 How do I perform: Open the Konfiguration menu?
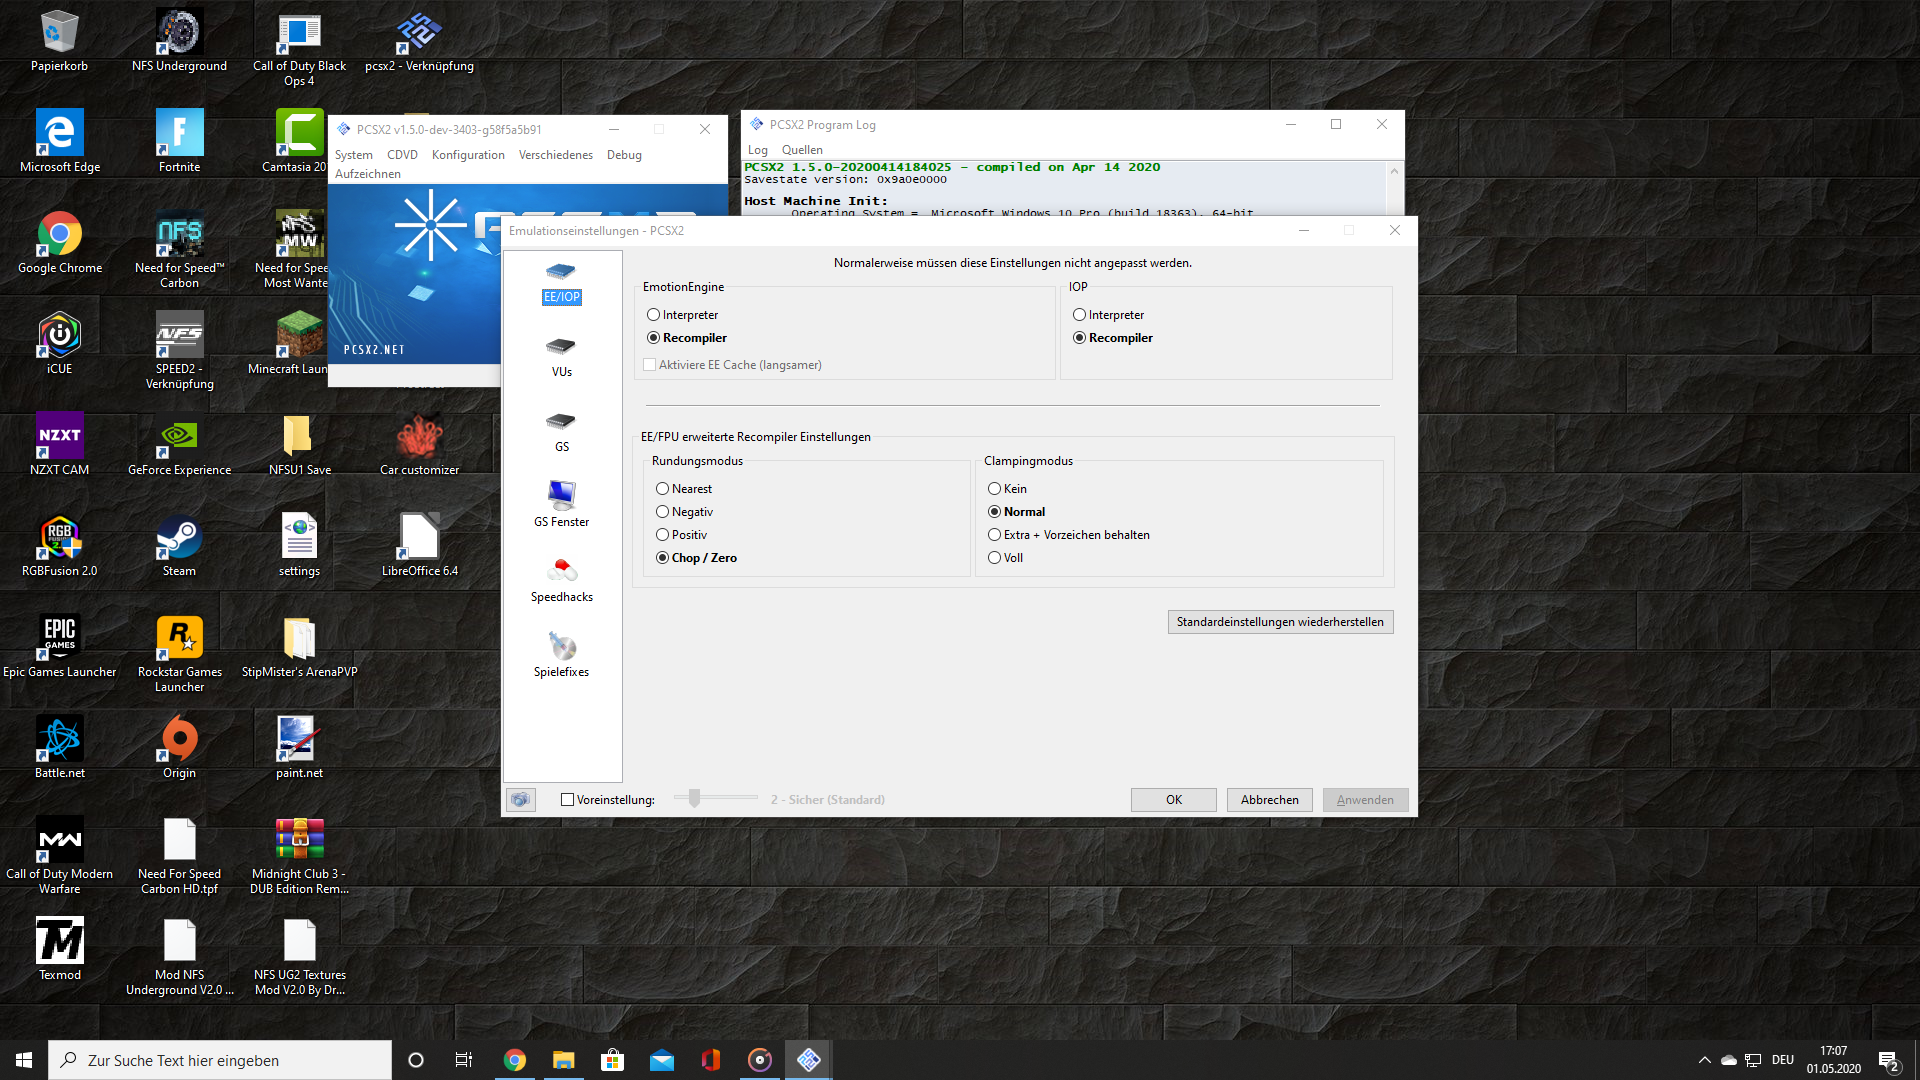click(x=468, y=155)
